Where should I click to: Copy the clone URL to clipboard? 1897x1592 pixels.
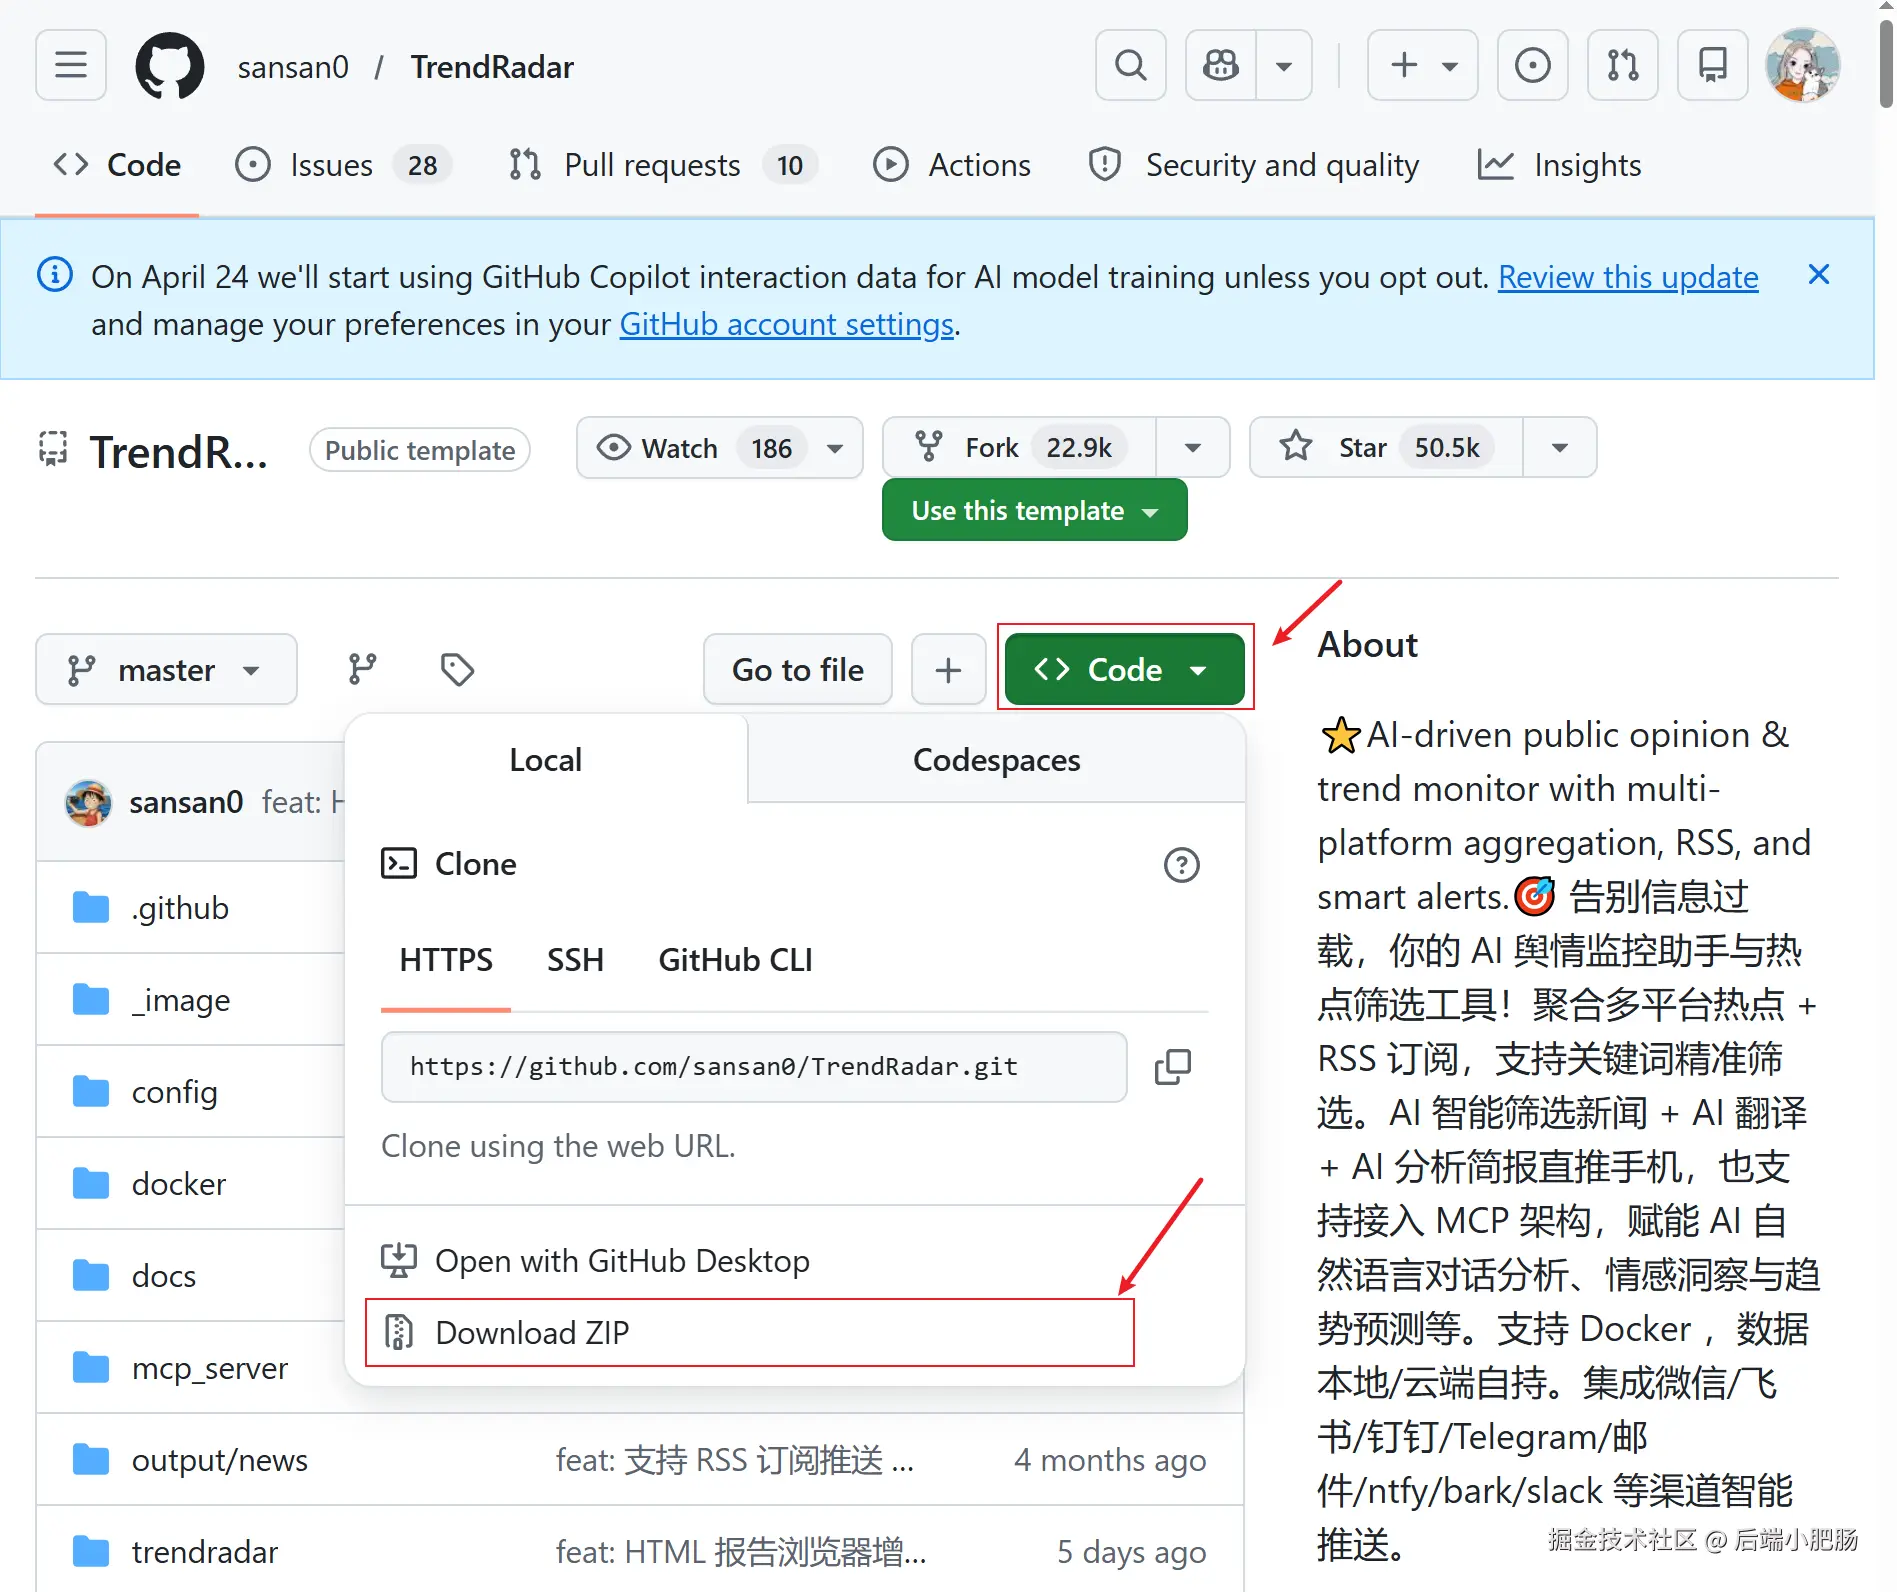[1173, 1067]
